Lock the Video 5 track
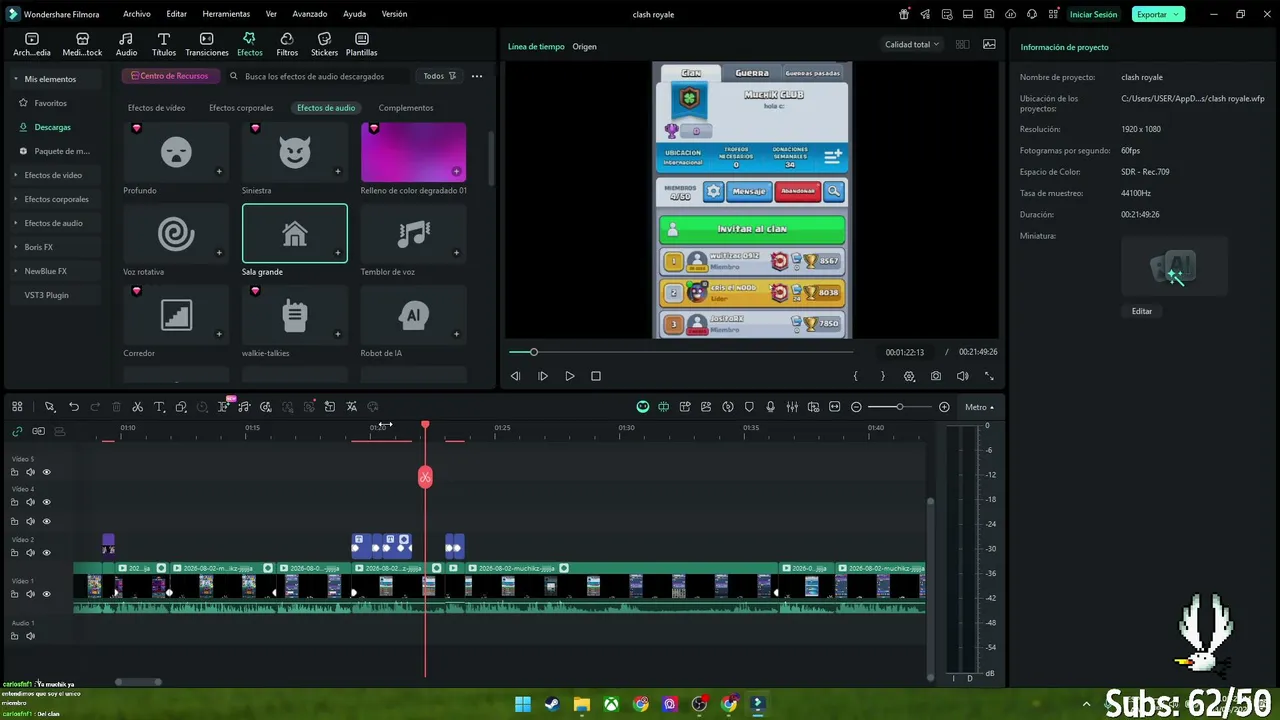The height and width of the screenshot is (720, 1280). pos(14,472)
